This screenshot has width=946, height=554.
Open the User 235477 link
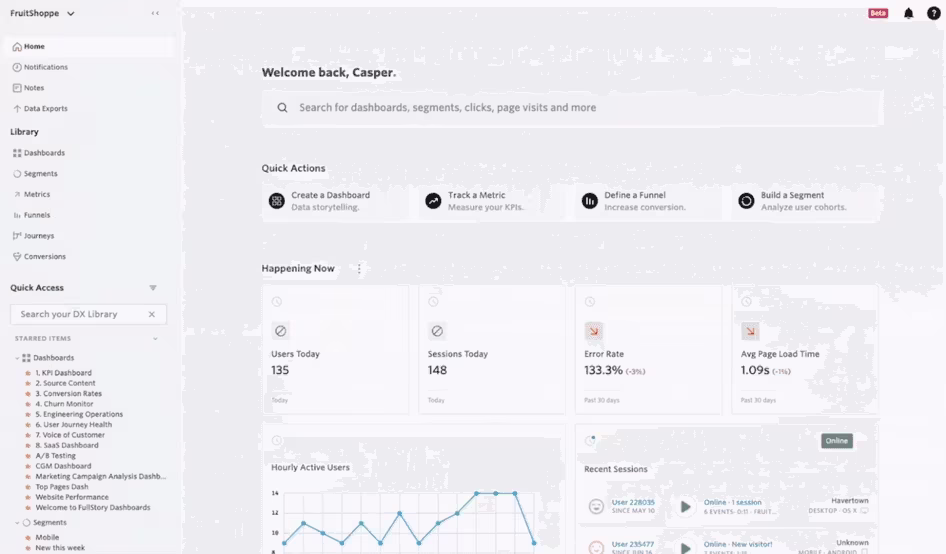pyautogui.click(x=633, y=544)
